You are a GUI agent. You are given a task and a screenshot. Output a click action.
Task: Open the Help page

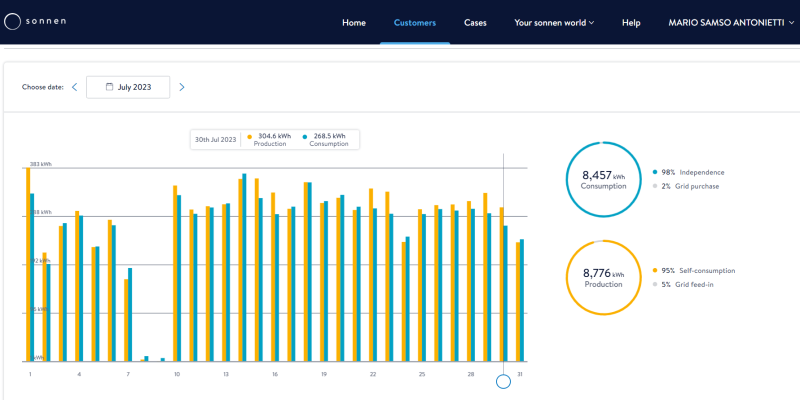pos(631,22)
